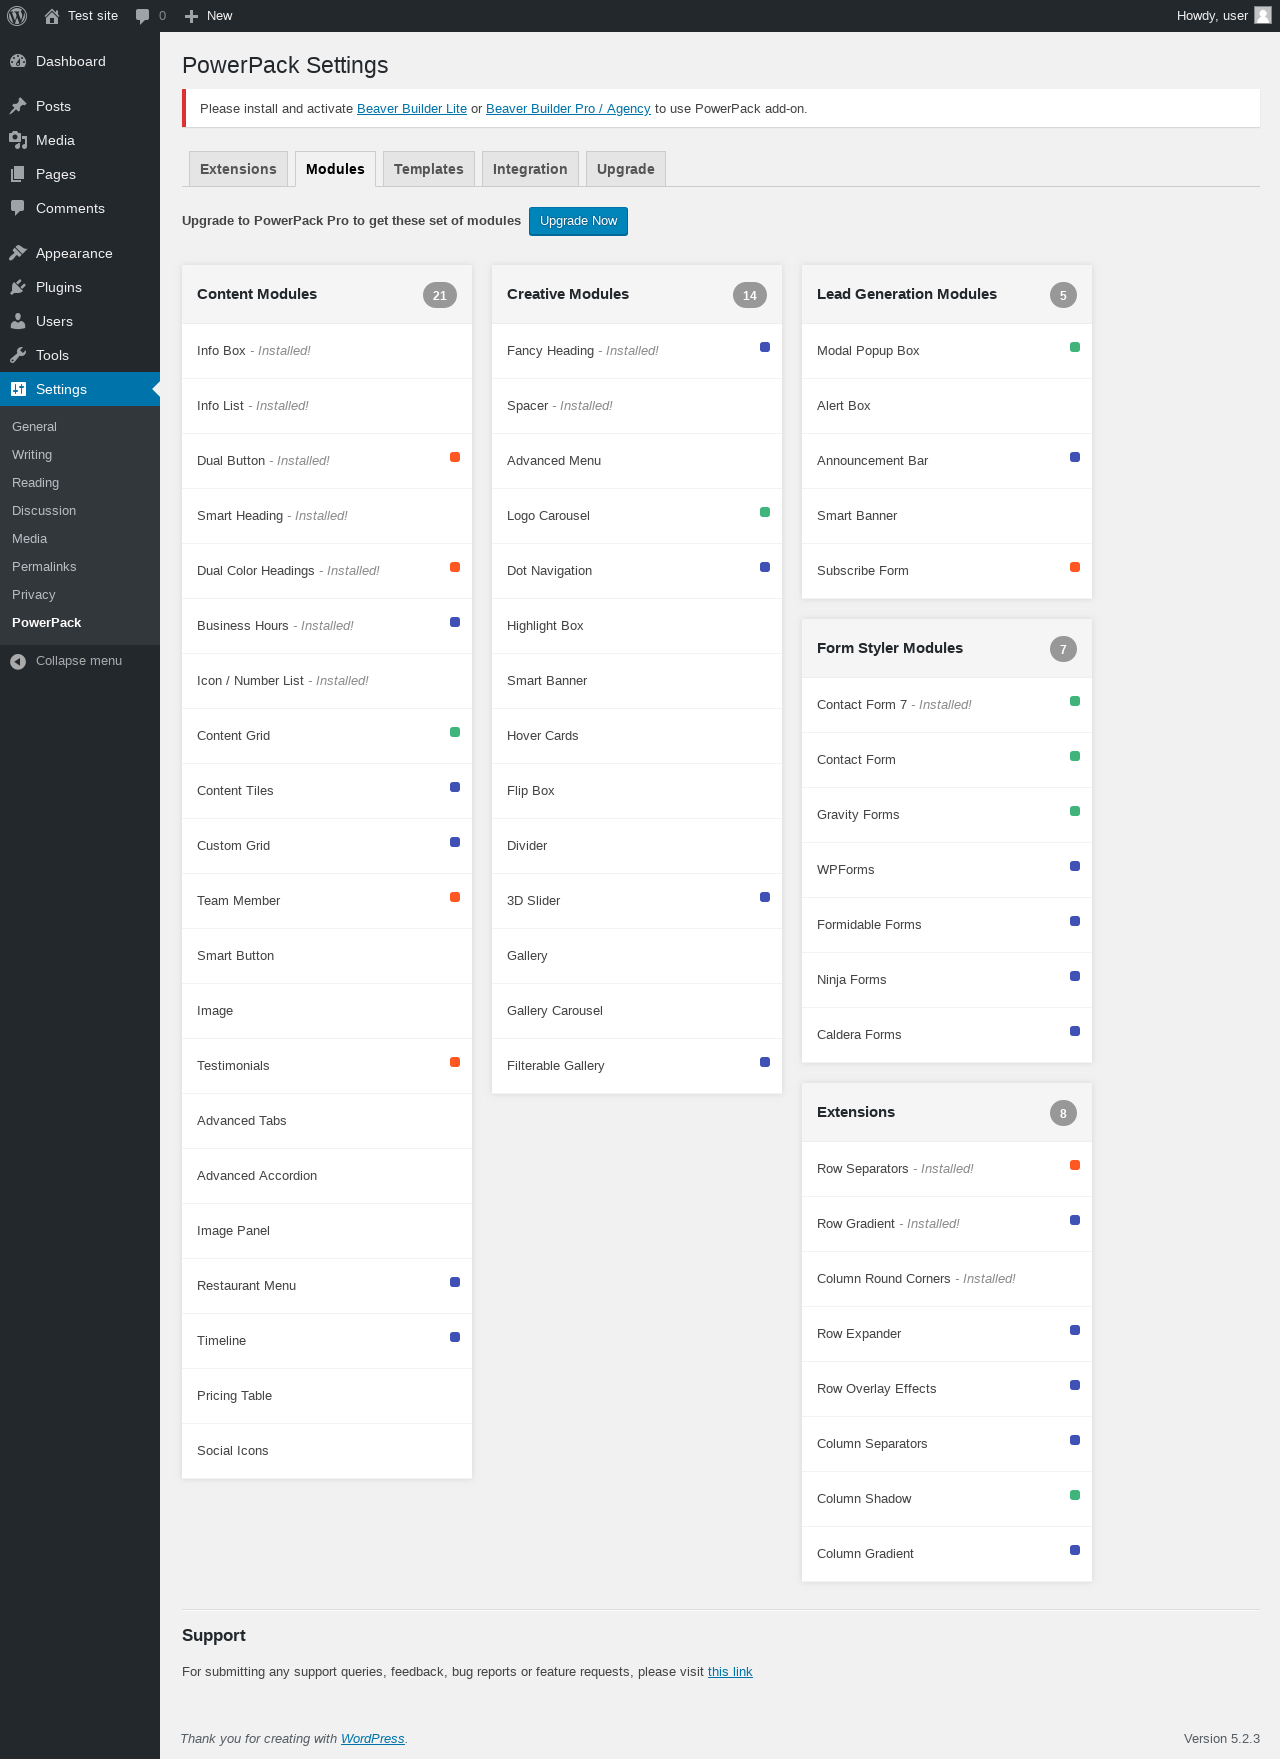This screenshot has height=1759, width=1280.
Task: Click the 14 badge on Creative Modules
Action: tap(750, 295)
